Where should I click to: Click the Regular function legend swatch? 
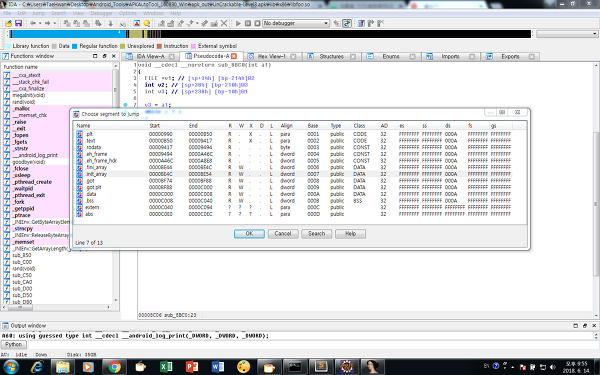click(x=75, y=46)
